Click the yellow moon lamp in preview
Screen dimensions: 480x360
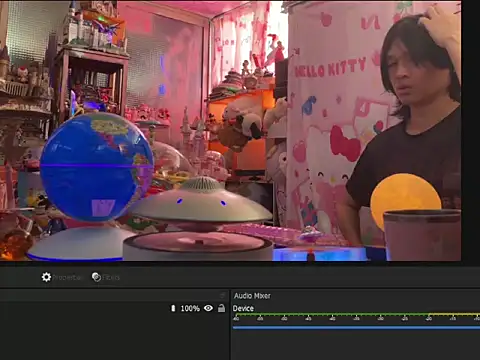pos(406,199)
